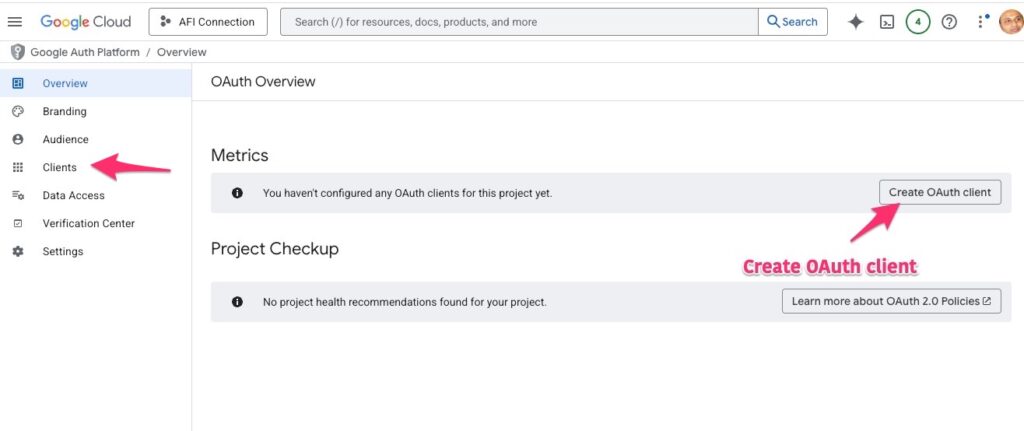This screenshot has height=431, width=1024.
Task: Open Verification Center in sidebar
Action: [88, 224]
